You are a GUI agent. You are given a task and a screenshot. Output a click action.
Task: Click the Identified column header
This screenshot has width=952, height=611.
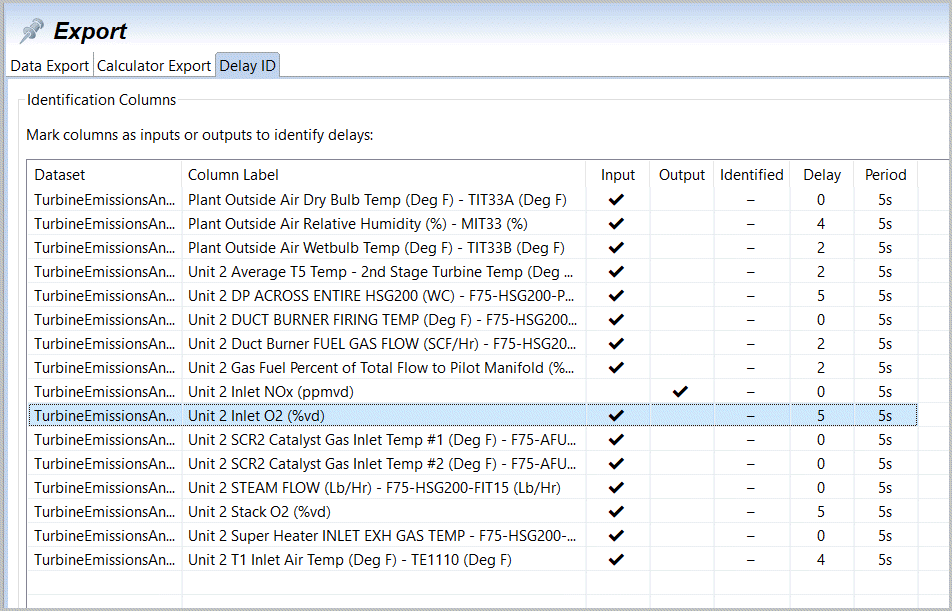point(751,175)
